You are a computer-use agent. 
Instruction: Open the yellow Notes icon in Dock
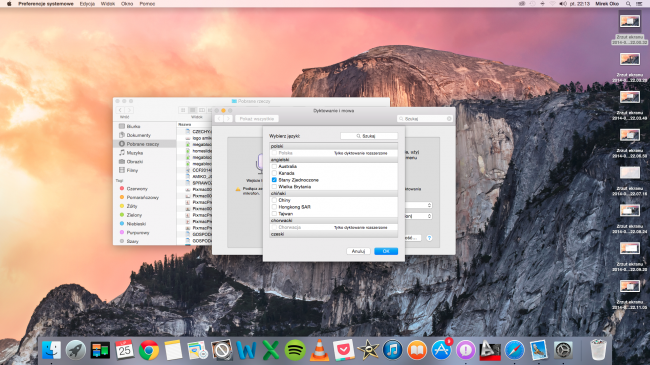(x=173, y=350)
